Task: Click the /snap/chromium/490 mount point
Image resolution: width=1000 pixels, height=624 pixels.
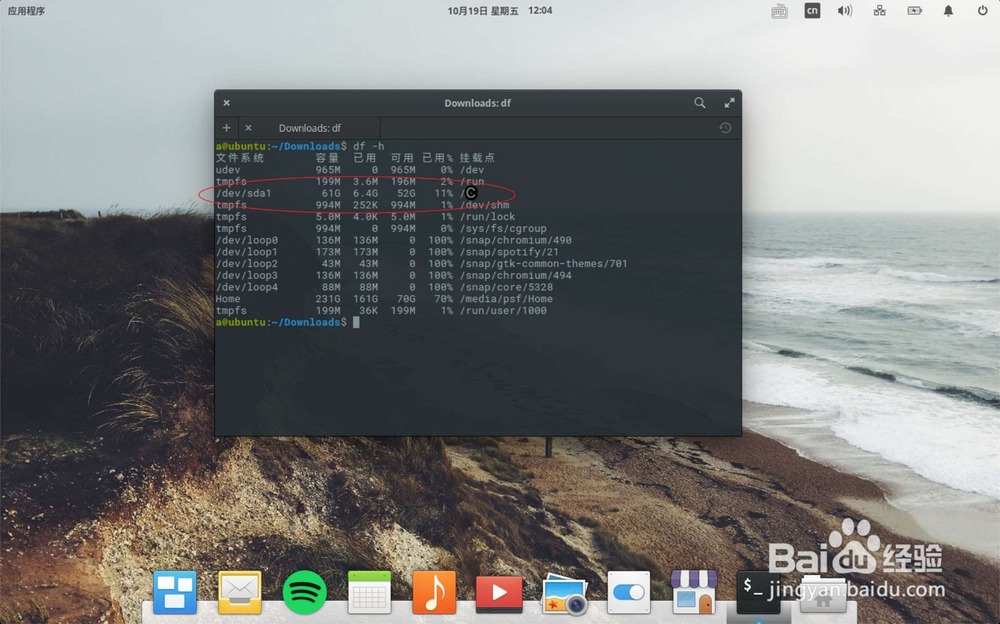Action: [516, 241]
